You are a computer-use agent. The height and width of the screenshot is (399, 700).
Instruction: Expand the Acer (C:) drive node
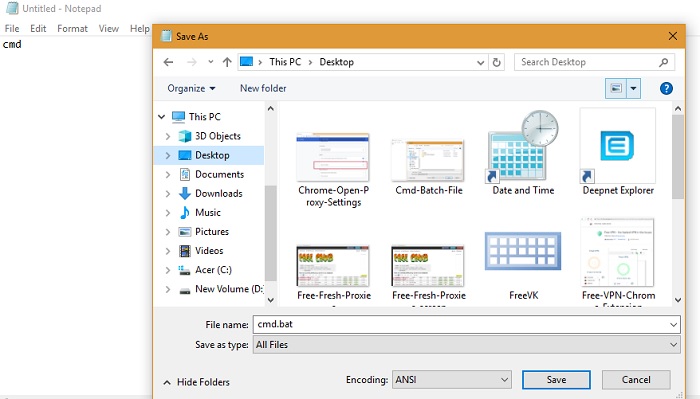click(x=168, y=270)
